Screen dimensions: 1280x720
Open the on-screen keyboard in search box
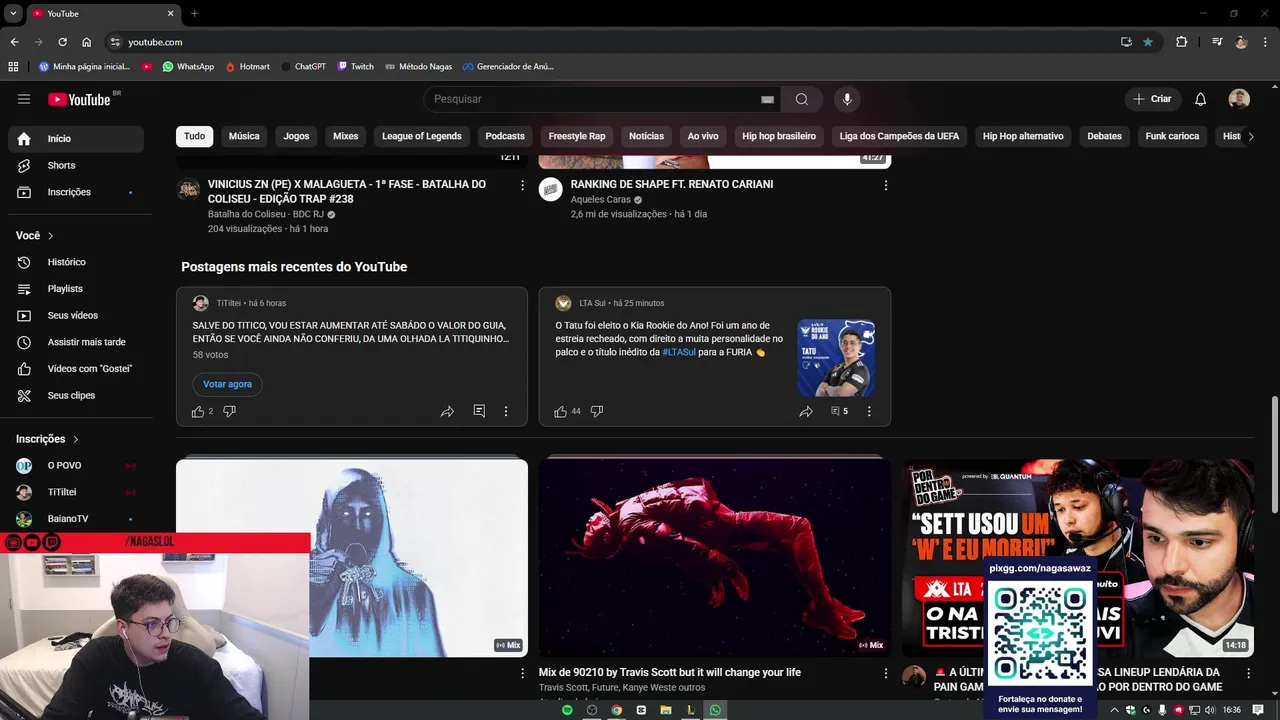click(x=767, y=99)
